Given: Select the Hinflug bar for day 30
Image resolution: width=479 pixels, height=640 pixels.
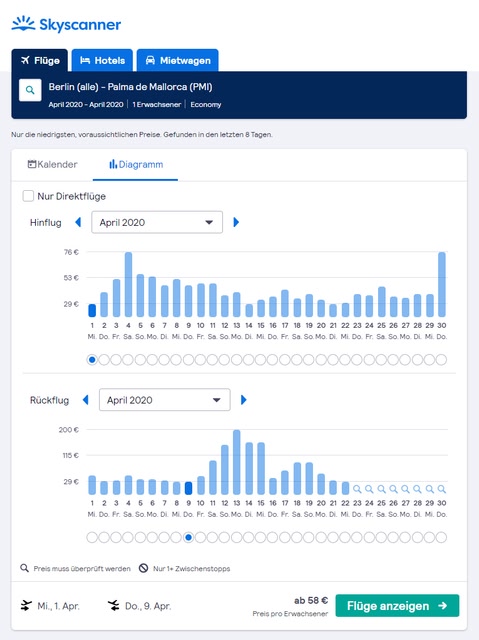Looking at the screenshot, I should click(x=441, y=284).
